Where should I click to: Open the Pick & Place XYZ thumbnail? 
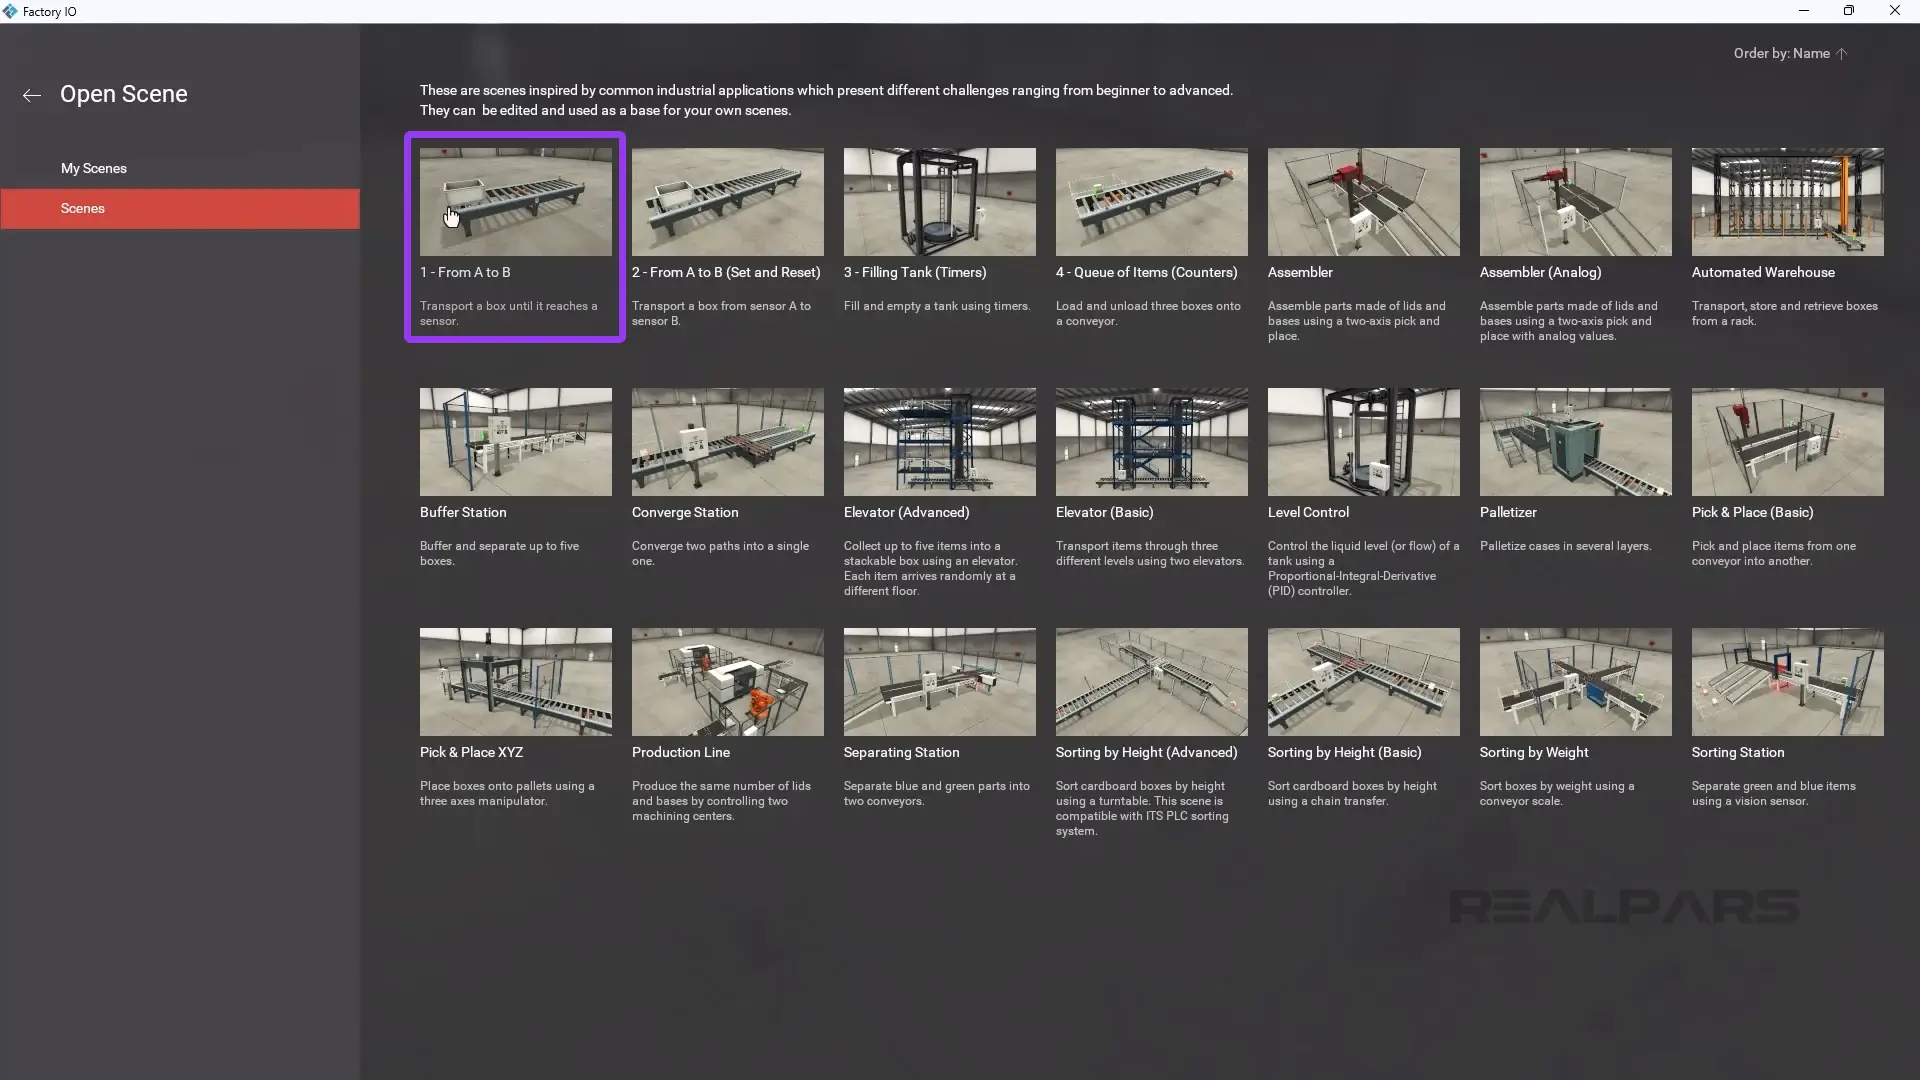(515, 682)
